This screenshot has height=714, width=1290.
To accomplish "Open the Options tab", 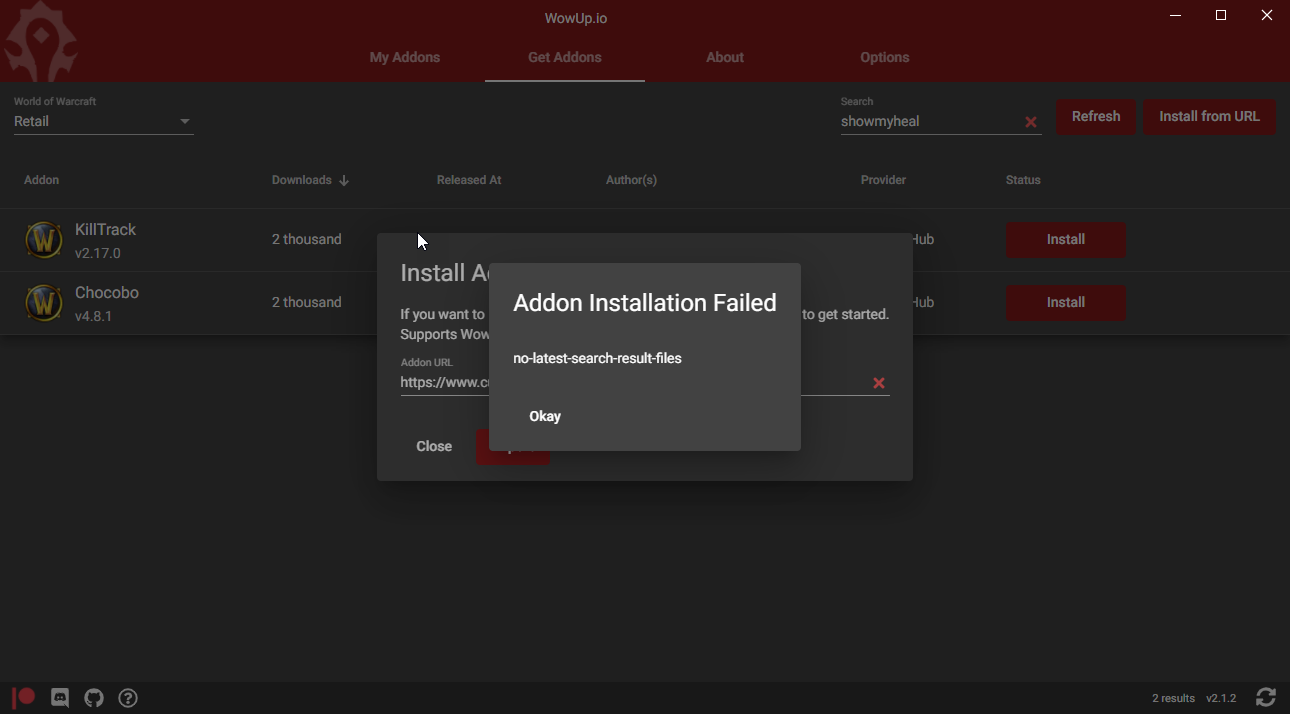I will coord(884,57).
